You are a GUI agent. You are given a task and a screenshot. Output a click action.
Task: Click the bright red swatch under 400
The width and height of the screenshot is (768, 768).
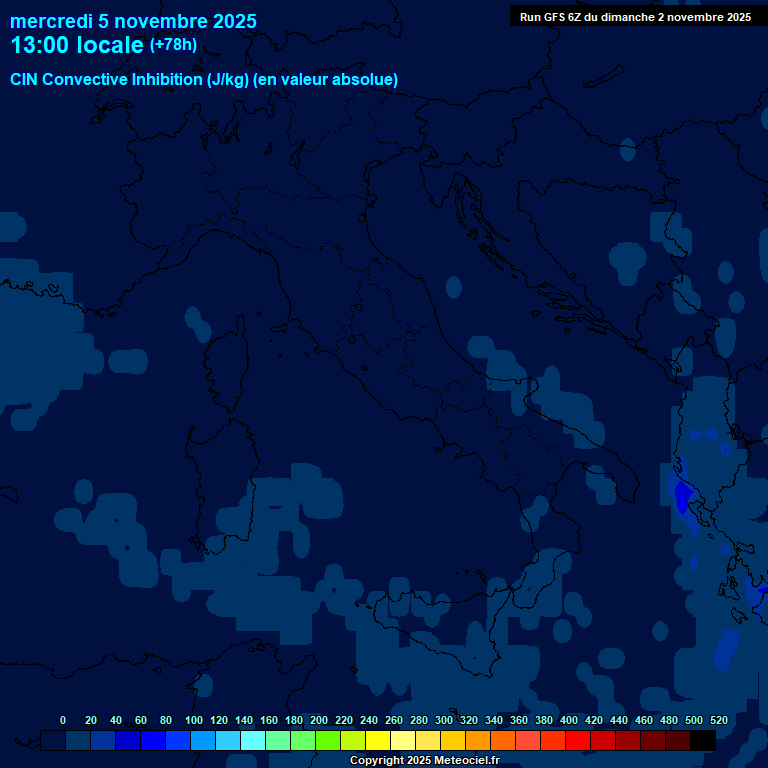pos(578,740)
